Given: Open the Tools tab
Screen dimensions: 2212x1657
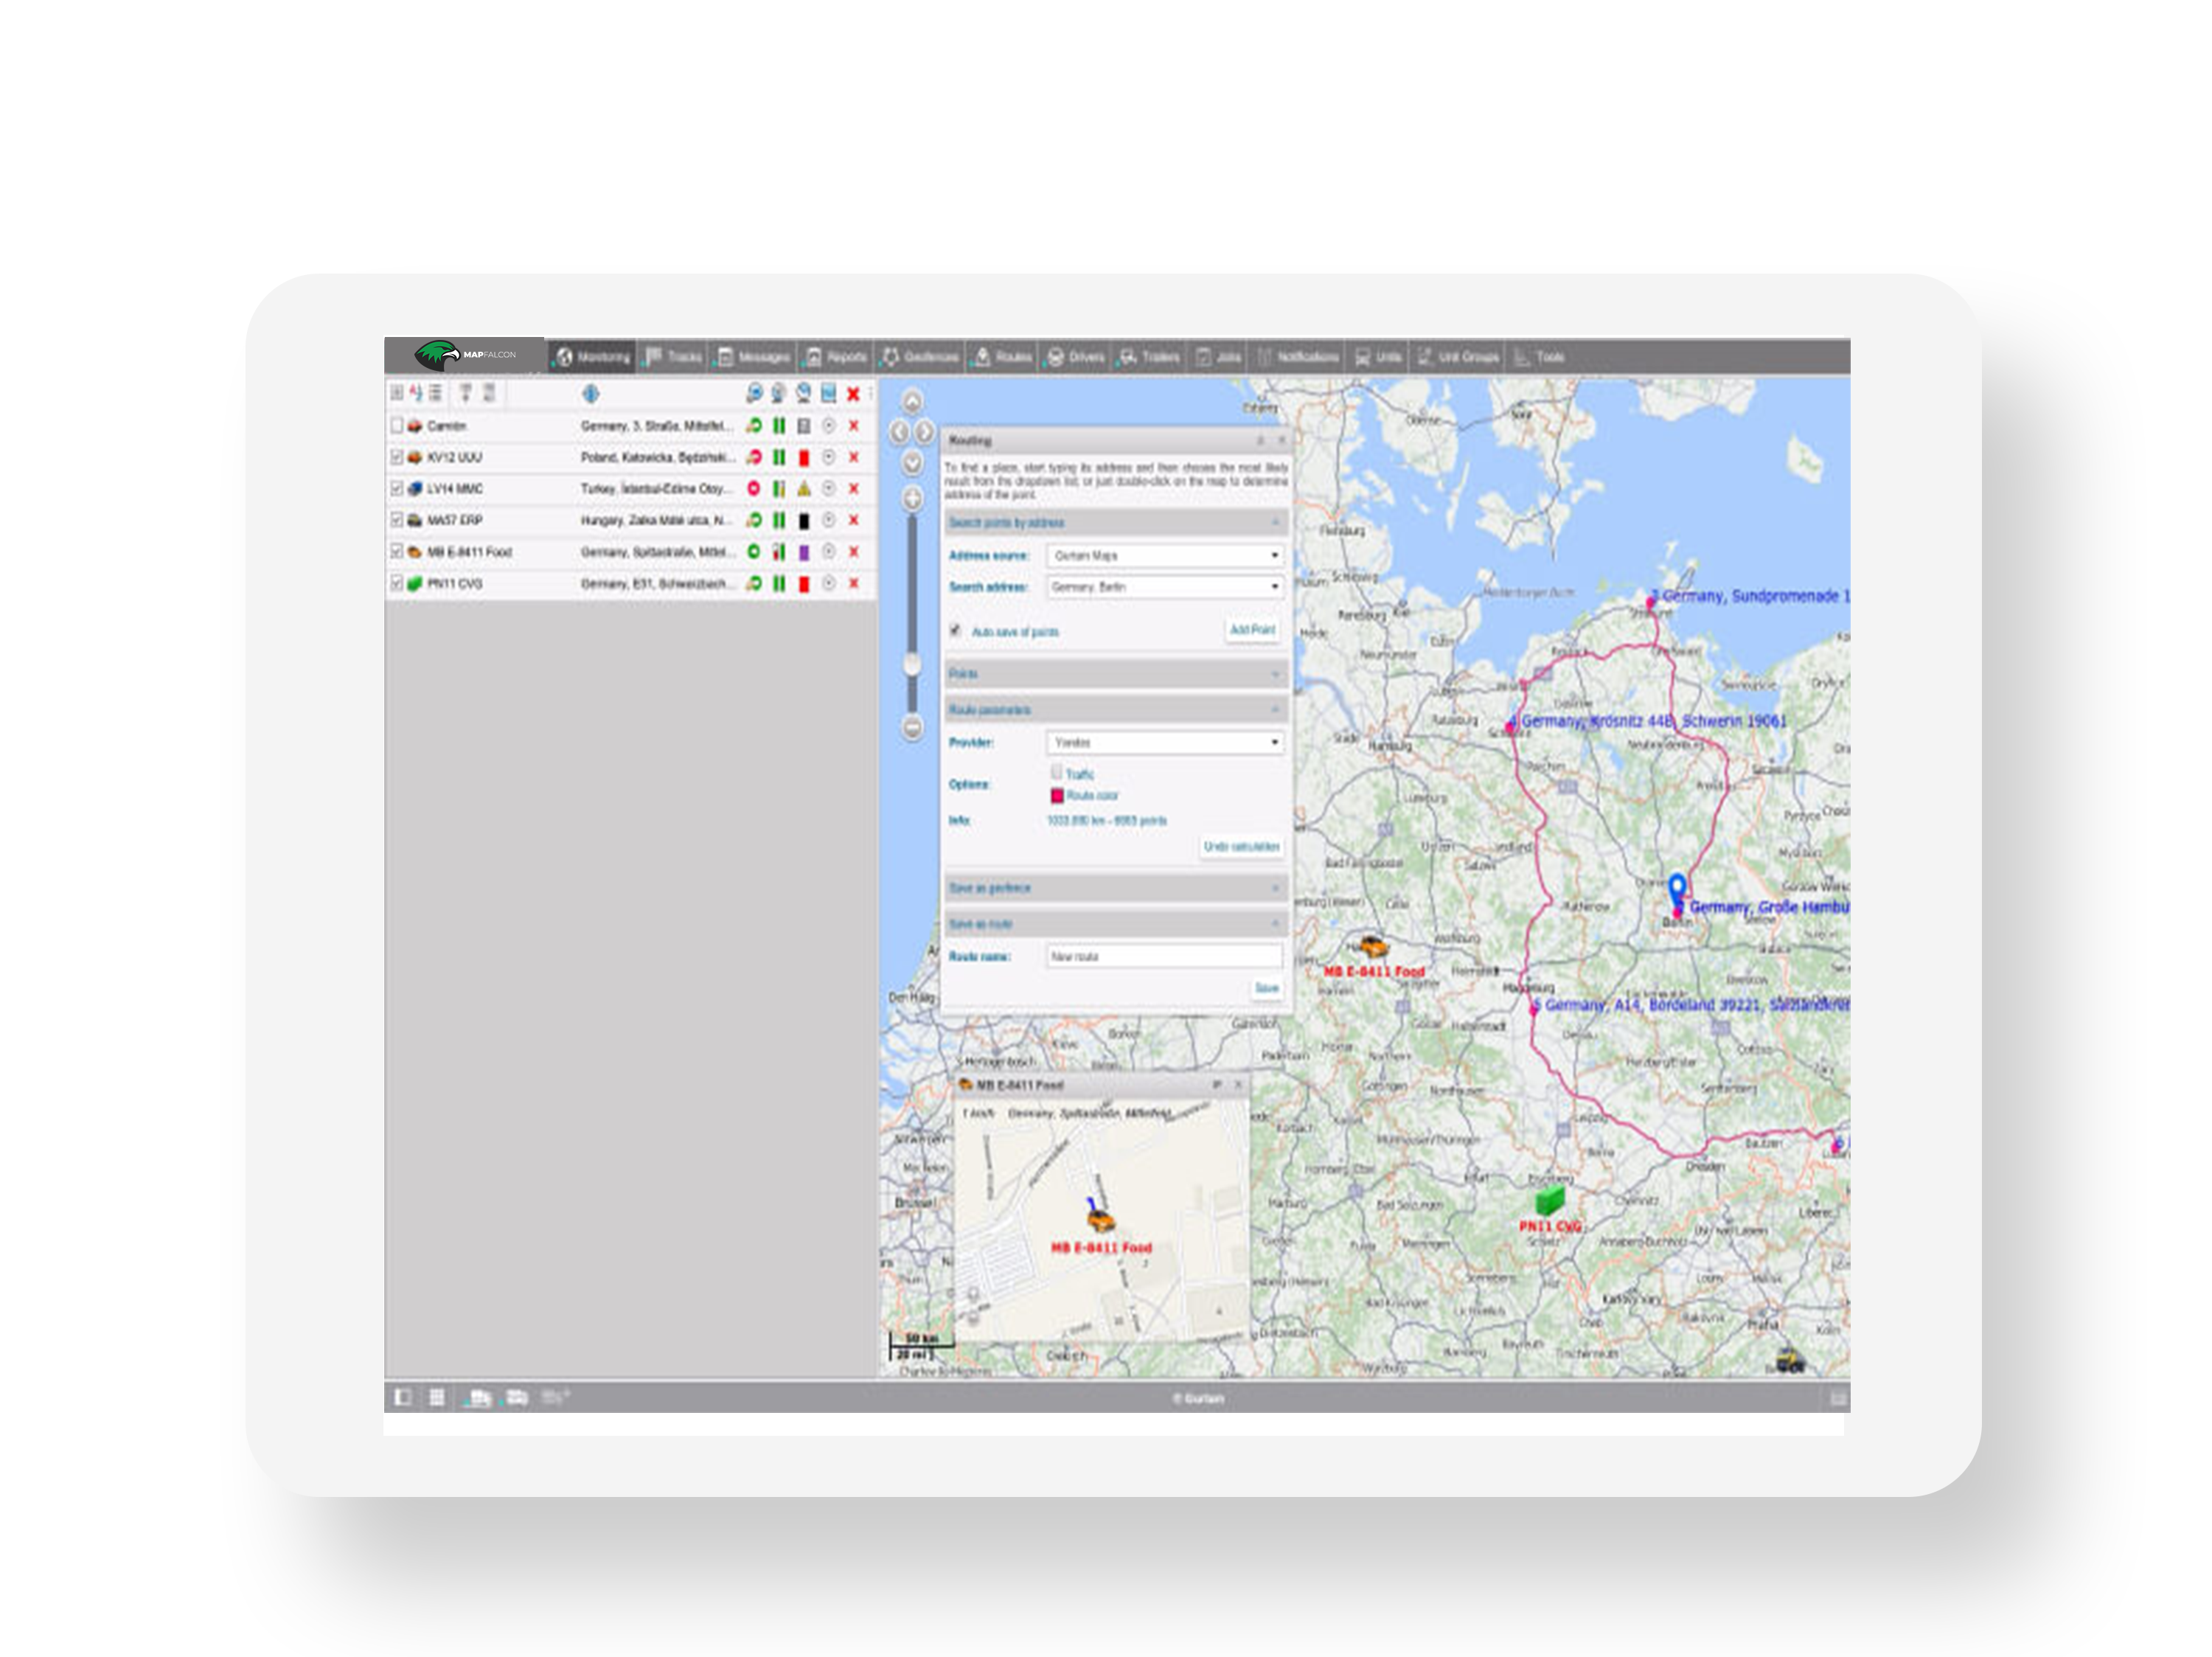Looking at the screenshot, I should [x=1540, y=357].
